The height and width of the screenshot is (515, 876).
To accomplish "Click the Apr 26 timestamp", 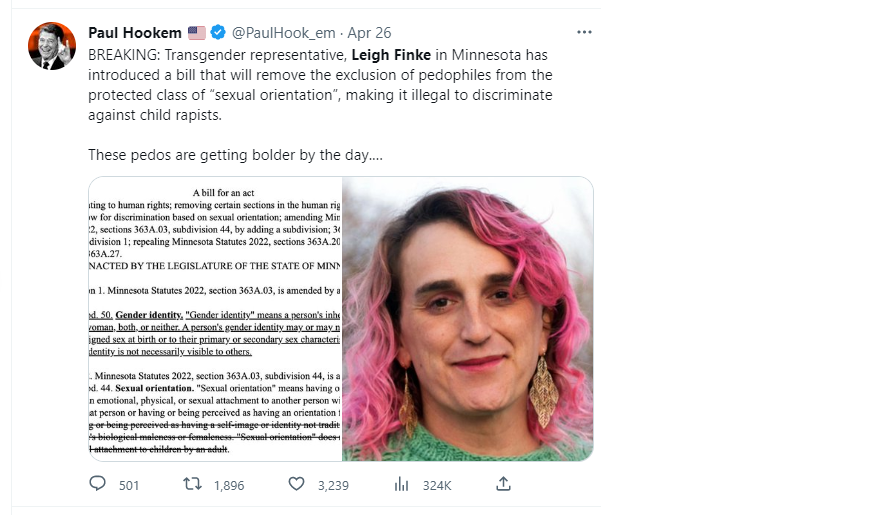I will (369, 33).
